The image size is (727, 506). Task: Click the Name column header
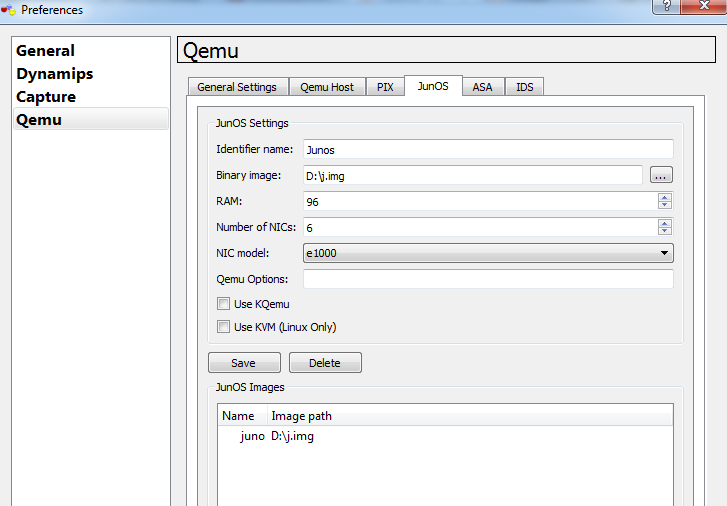coord(242,416)
